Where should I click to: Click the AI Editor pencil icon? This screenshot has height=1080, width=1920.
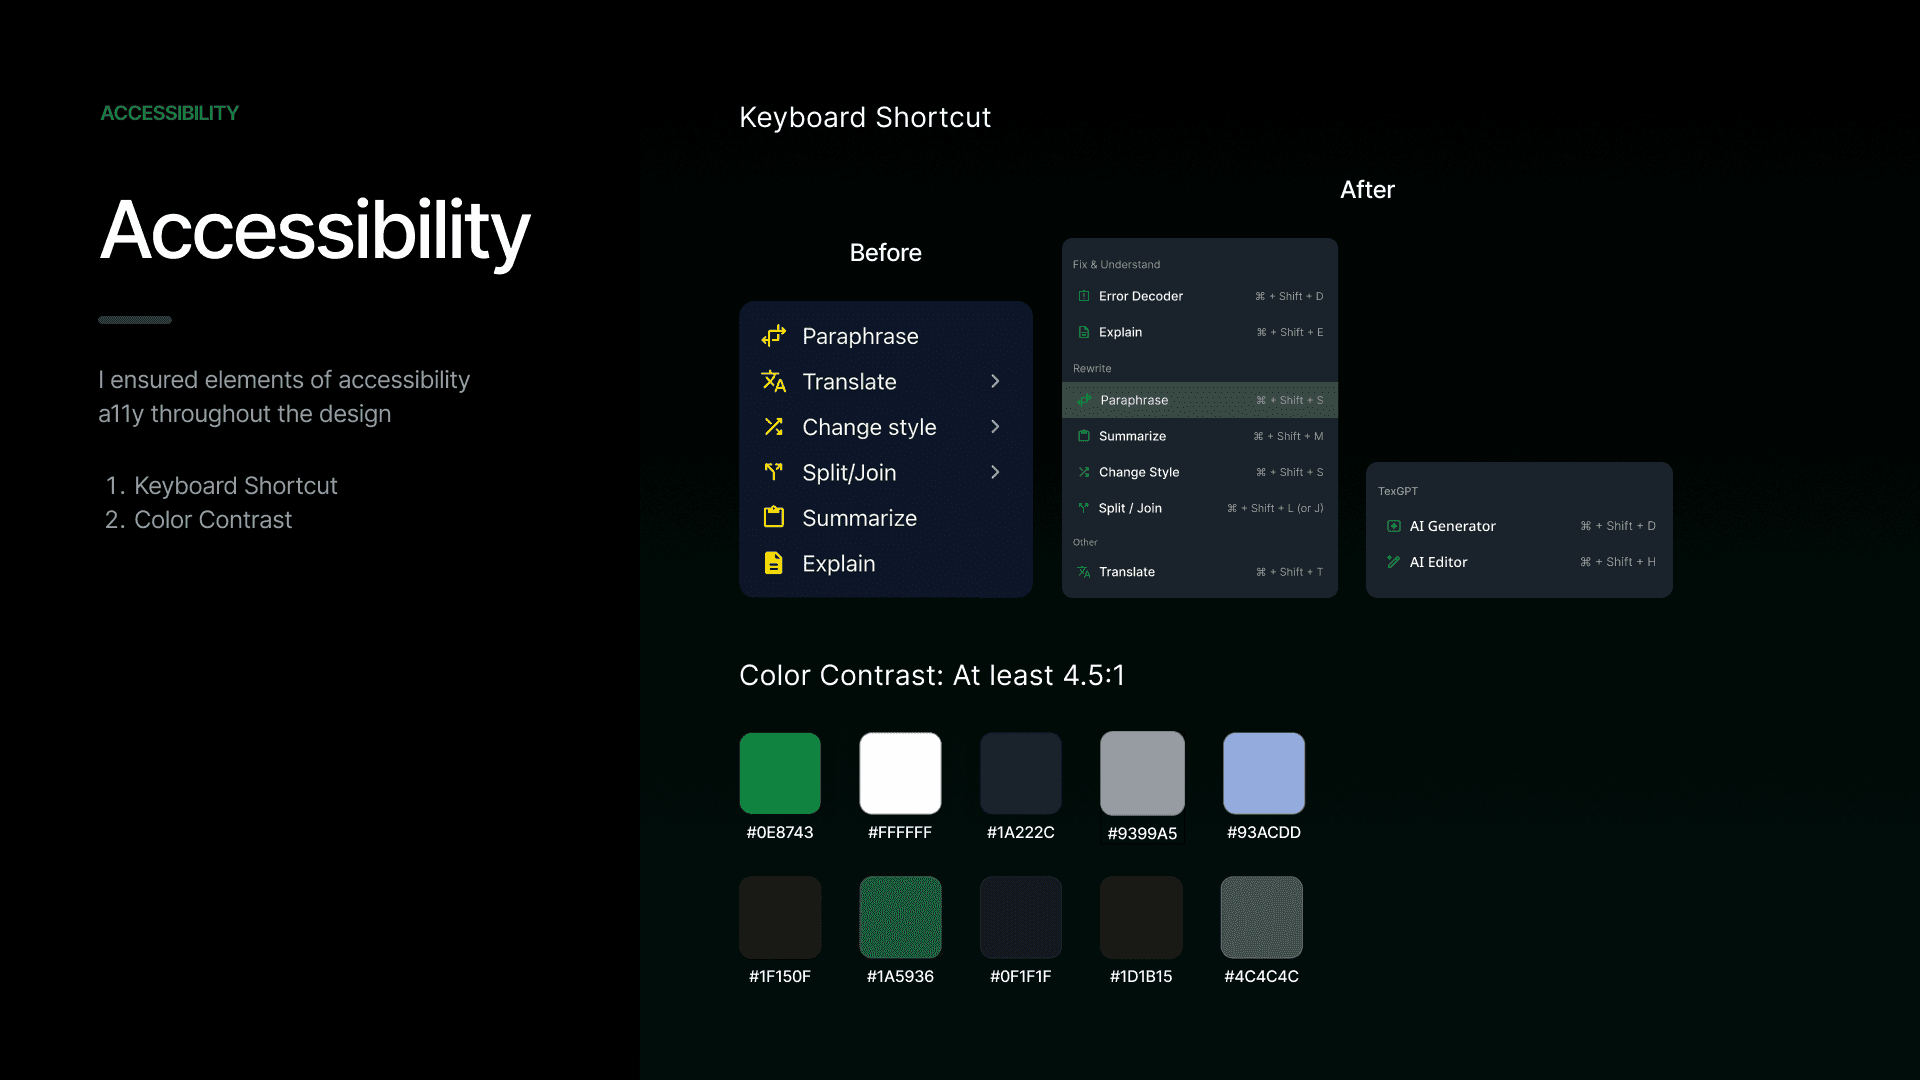(1393, 562)
